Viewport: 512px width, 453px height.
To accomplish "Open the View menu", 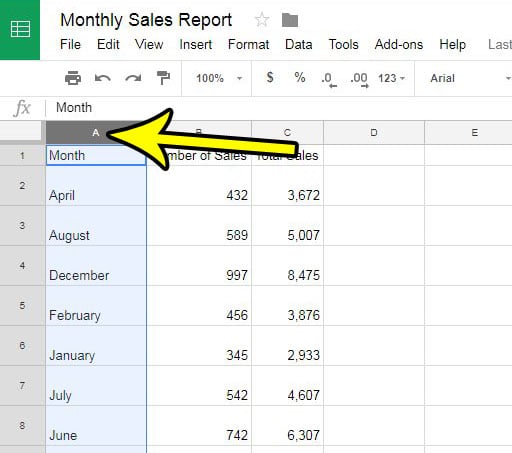I will coord(149,44).
